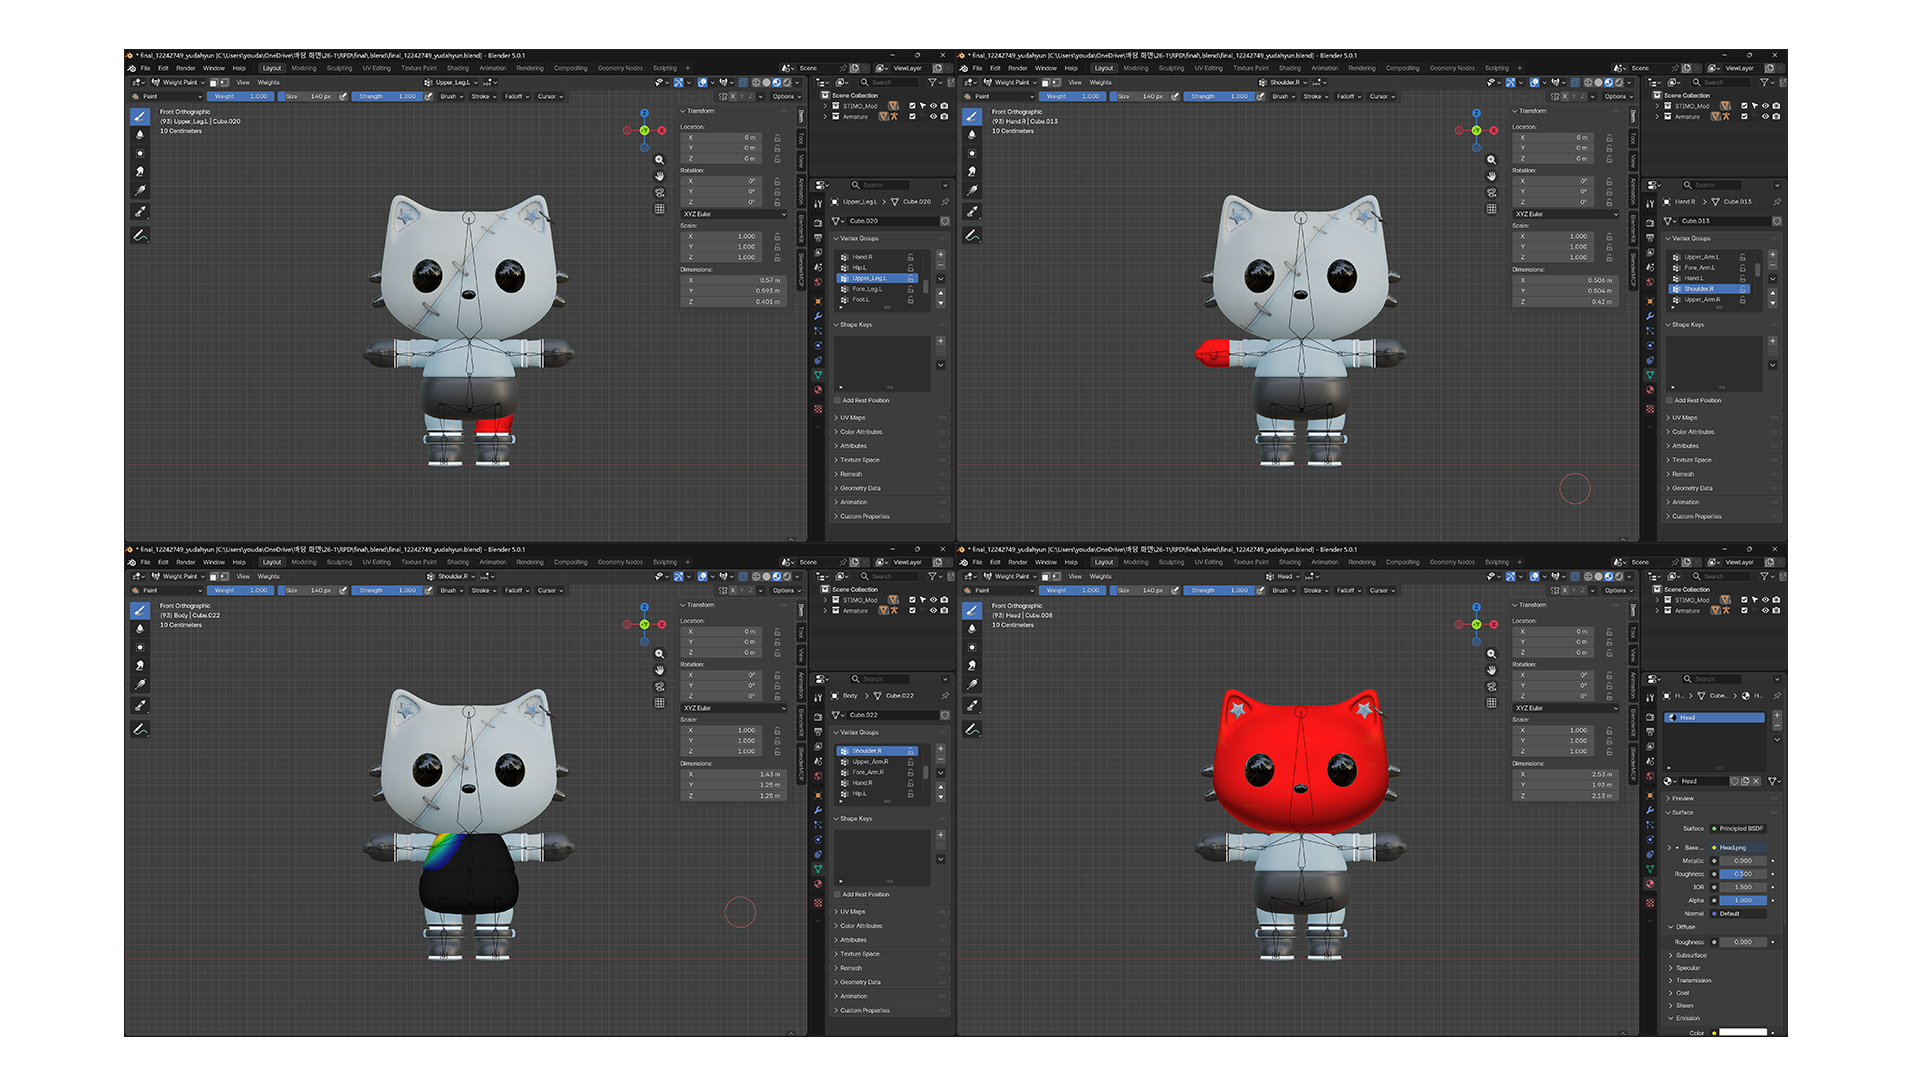This screenshot has width=1920, height=1080.
Task: Switch to Sculpting workspace in Body window
Action: click(339, 562)
